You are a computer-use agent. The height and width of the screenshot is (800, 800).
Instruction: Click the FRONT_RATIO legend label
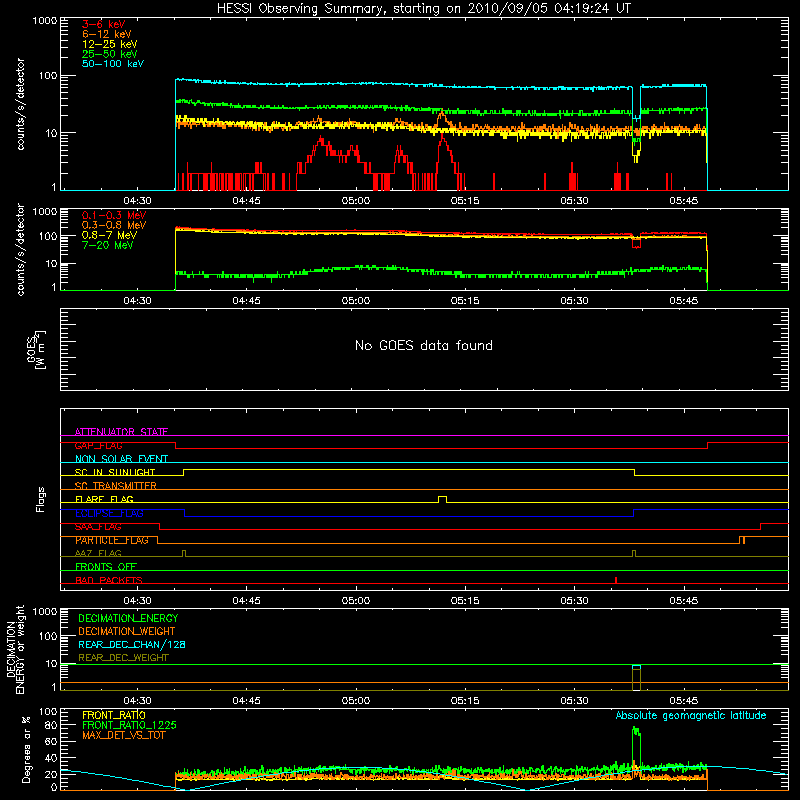point(114,715)
